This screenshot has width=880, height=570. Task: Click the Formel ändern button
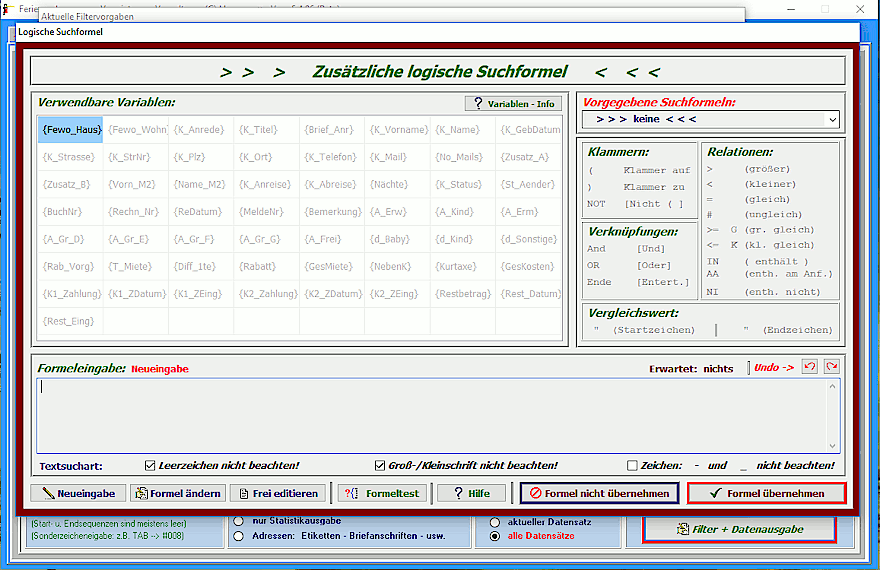click(x=177, y=493)
